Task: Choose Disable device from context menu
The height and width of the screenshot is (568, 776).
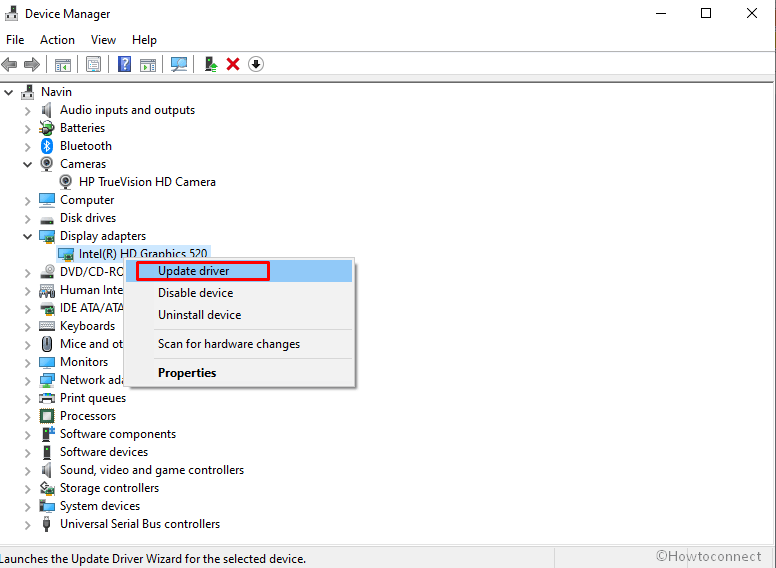Action: pos(239,293)
